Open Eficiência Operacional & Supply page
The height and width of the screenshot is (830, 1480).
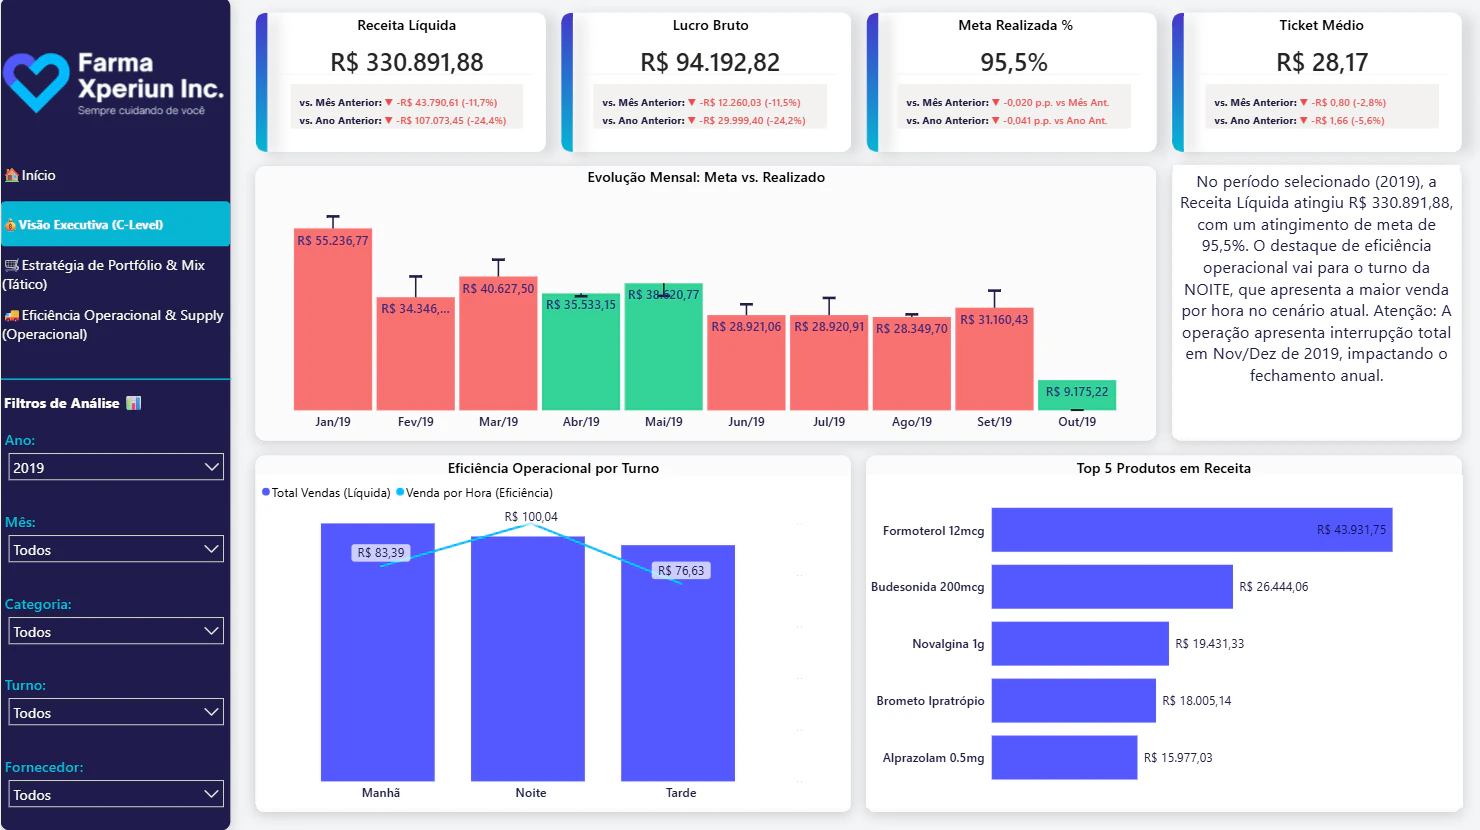pyautogui.click(x=113, y=324)
